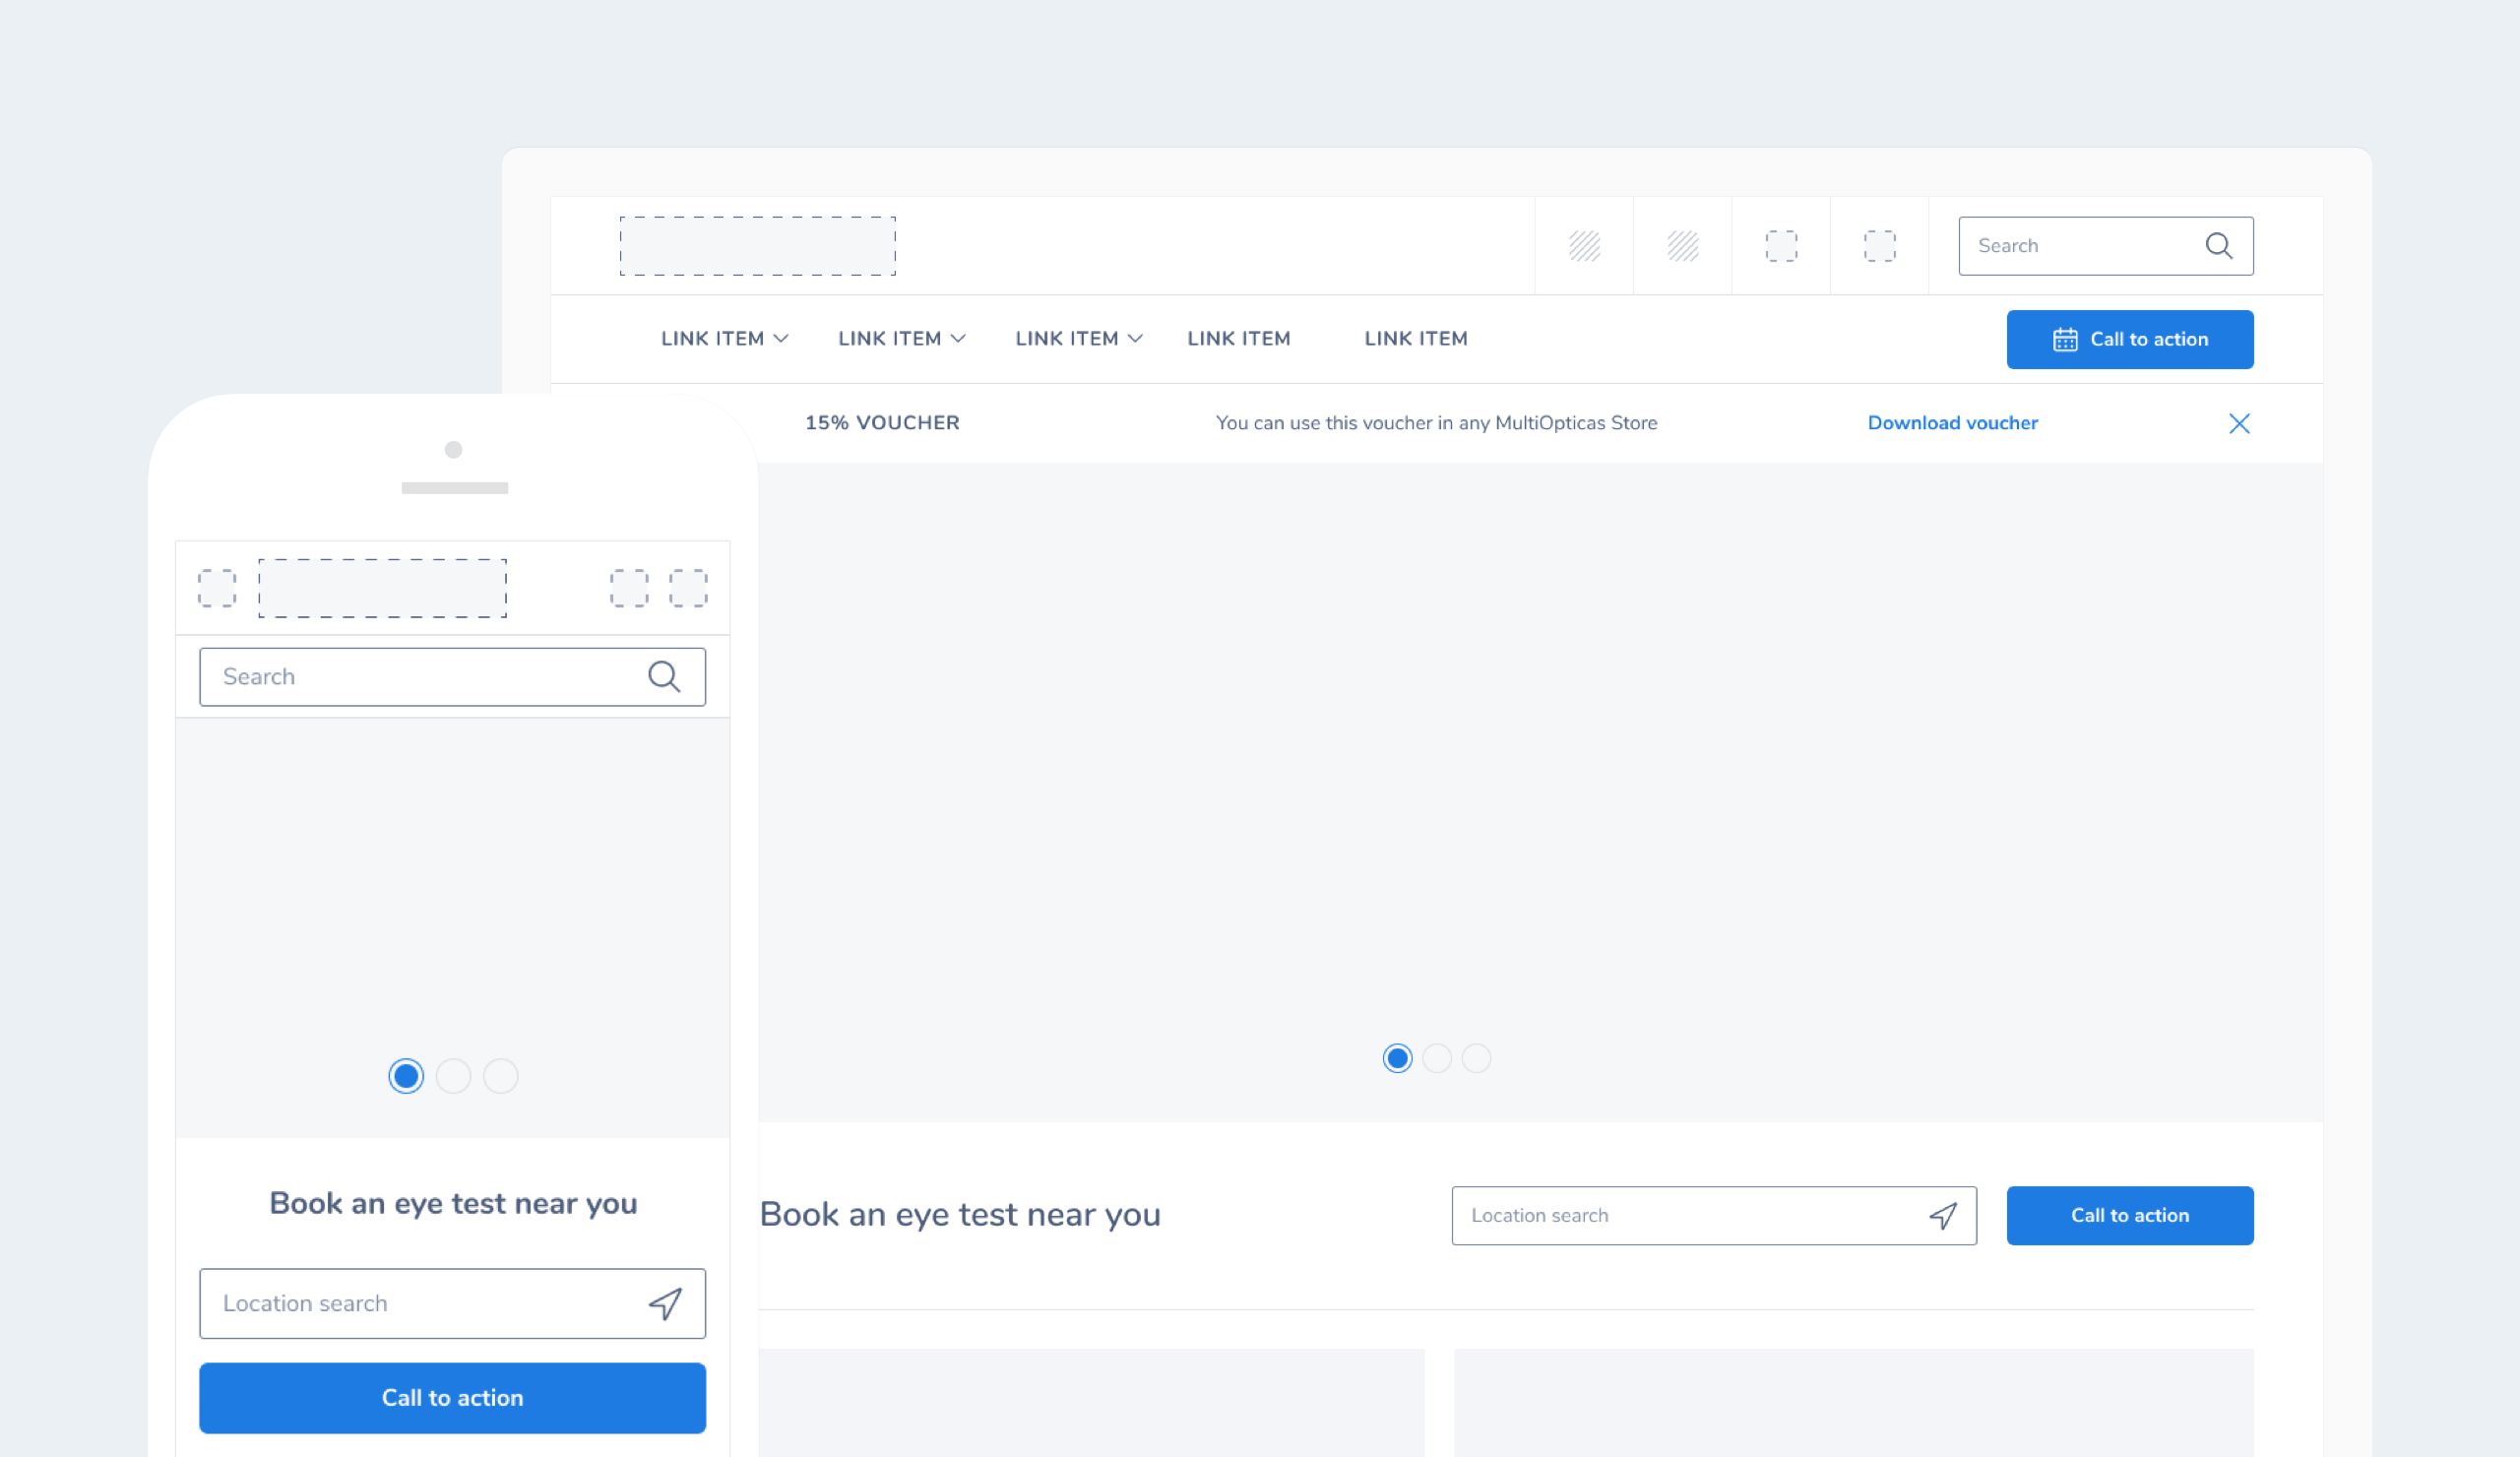Click the last dashed square icon in desktop header
2520x1457 pixels.
tap(1879, 246)
